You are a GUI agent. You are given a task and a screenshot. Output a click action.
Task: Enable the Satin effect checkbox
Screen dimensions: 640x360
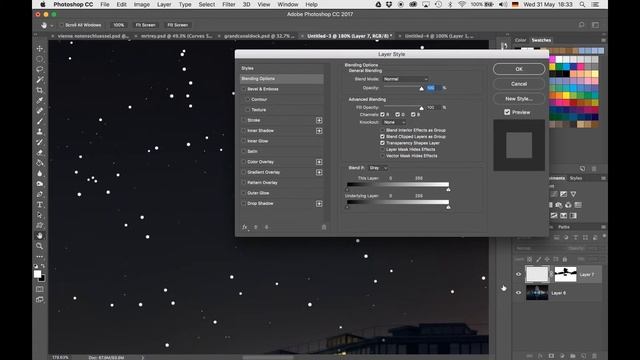(x=244, y=151)
